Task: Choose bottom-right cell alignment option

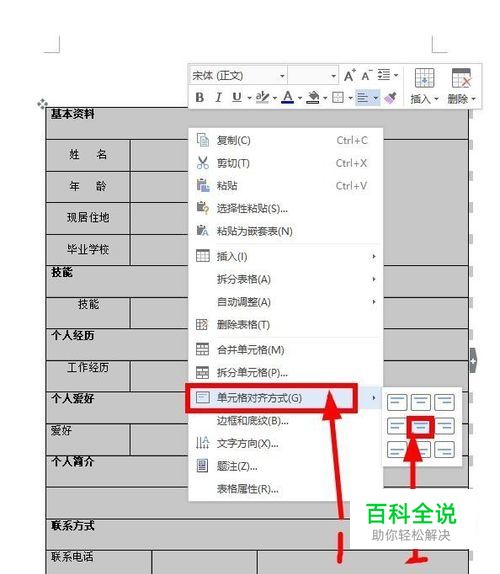Action: point(444,450)
